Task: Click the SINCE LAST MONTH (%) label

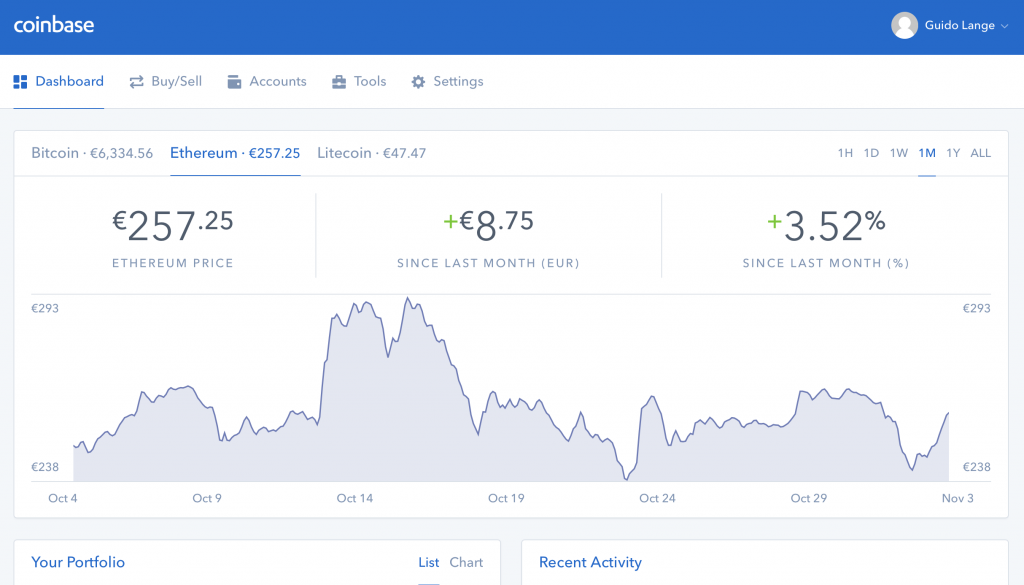Action: 826,263
